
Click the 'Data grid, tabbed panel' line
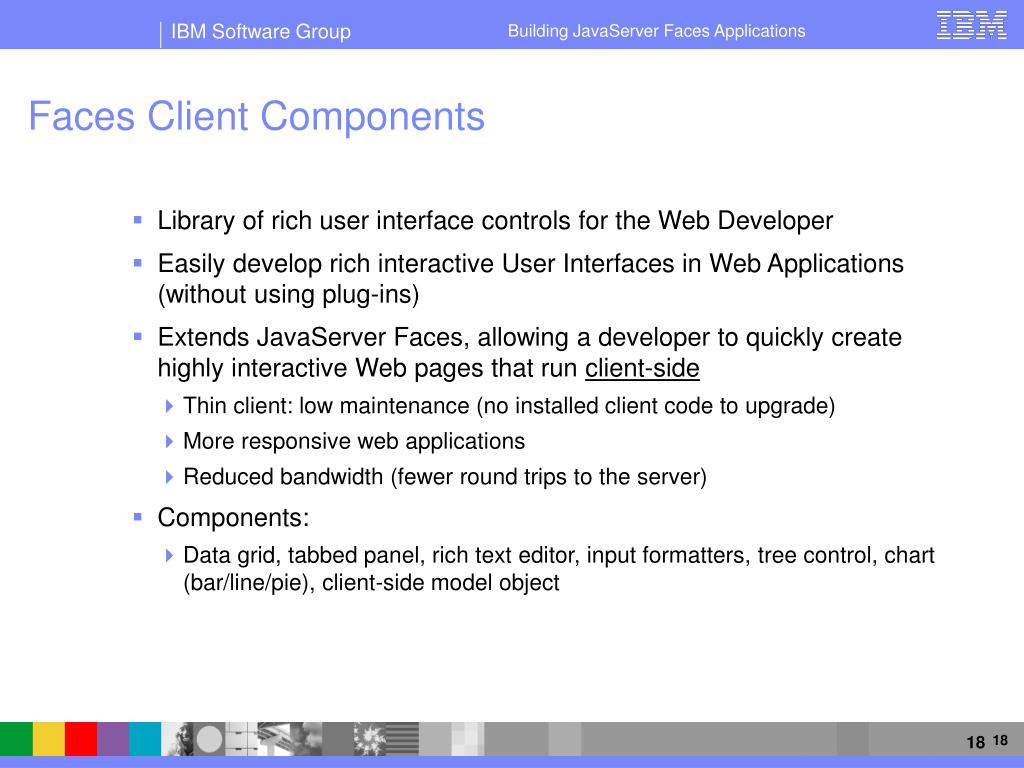pos(559,555)
